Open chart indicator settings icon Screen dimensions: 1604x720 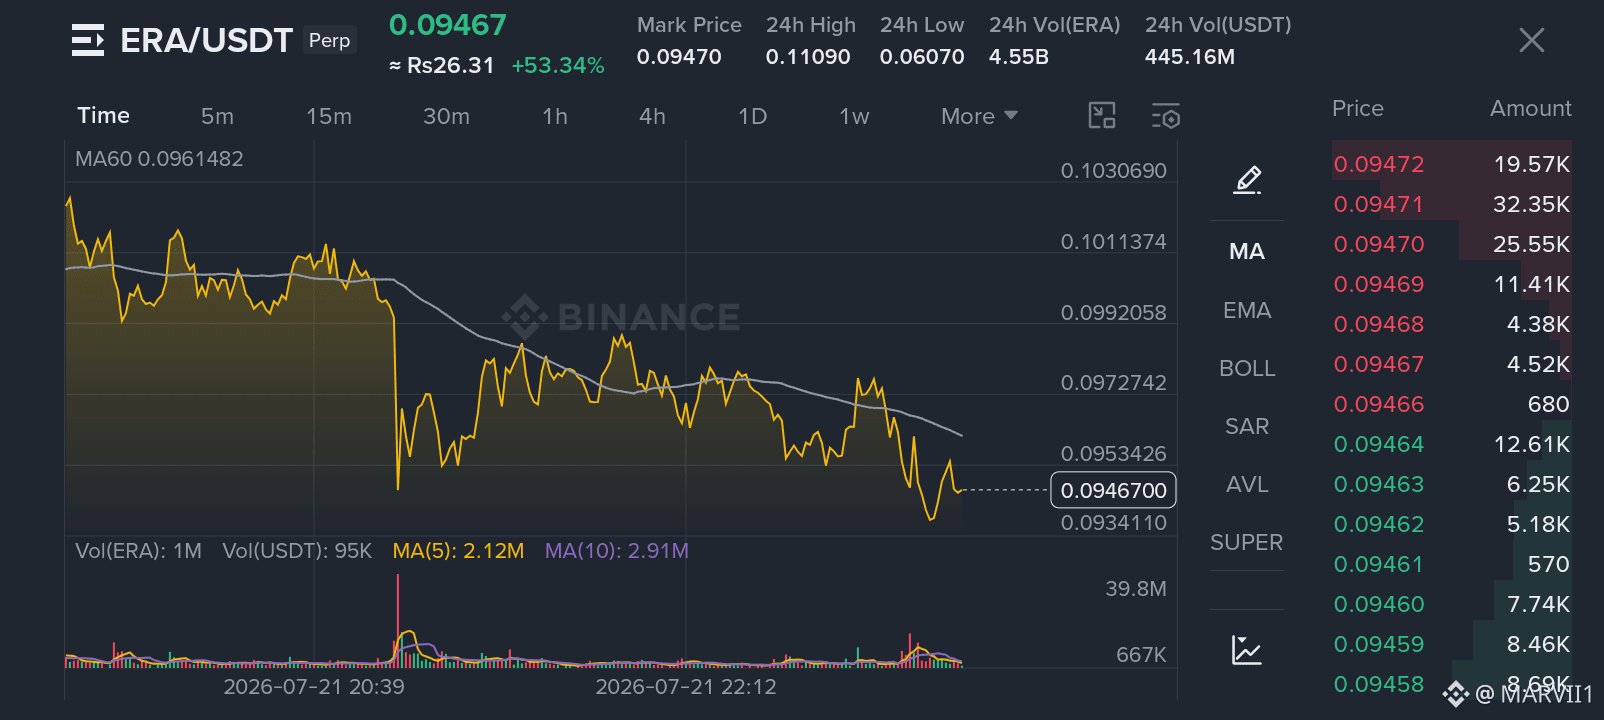pyautogui.click(x=1166, y=116)
